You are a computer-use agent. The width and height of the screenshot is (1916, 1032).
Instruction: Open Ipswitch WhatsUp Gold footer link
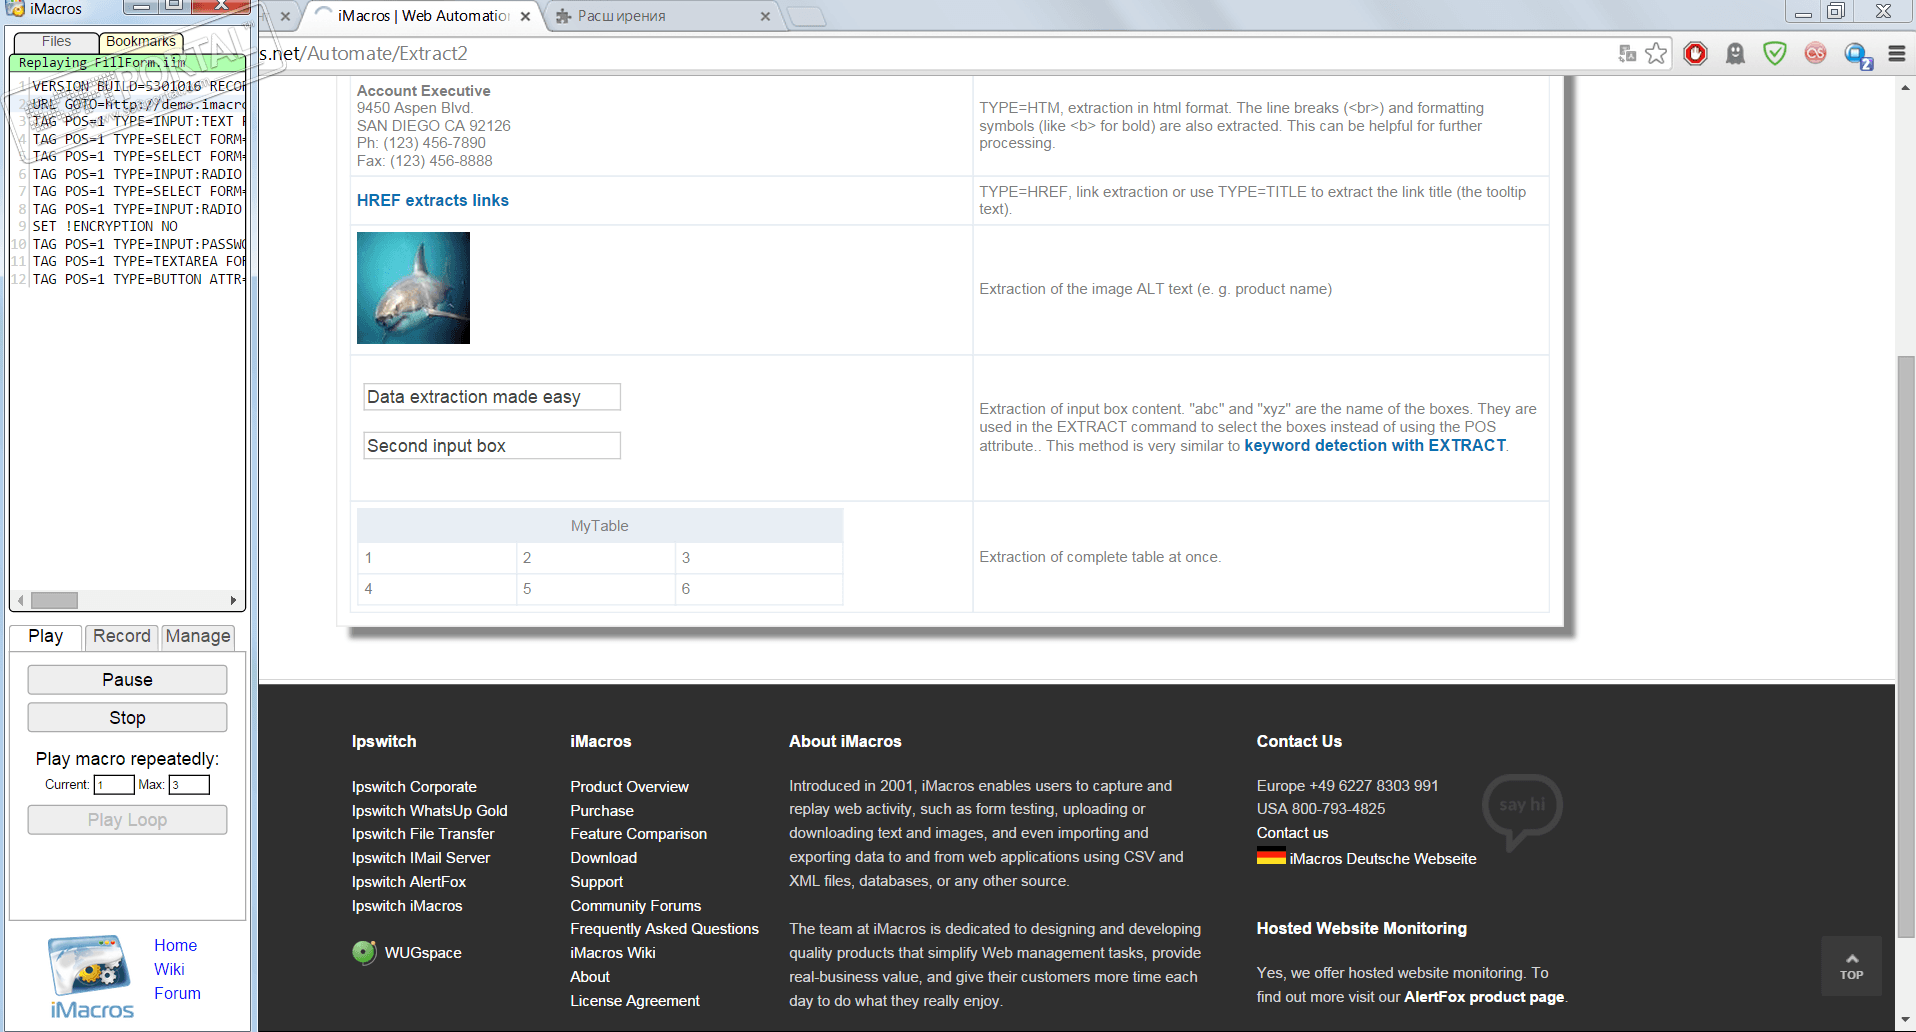tap(430, 811)
